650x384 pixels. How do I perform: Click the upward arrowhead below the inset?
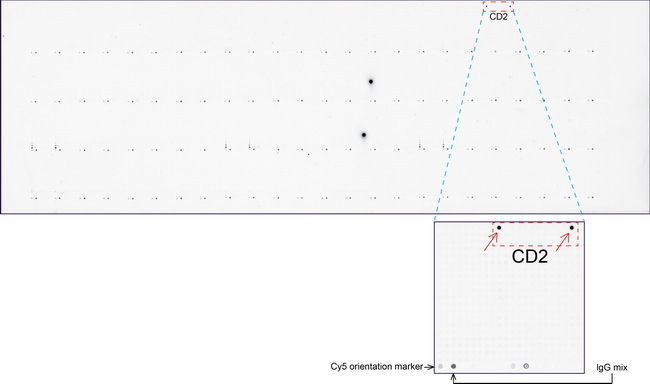tap(454, 377)
